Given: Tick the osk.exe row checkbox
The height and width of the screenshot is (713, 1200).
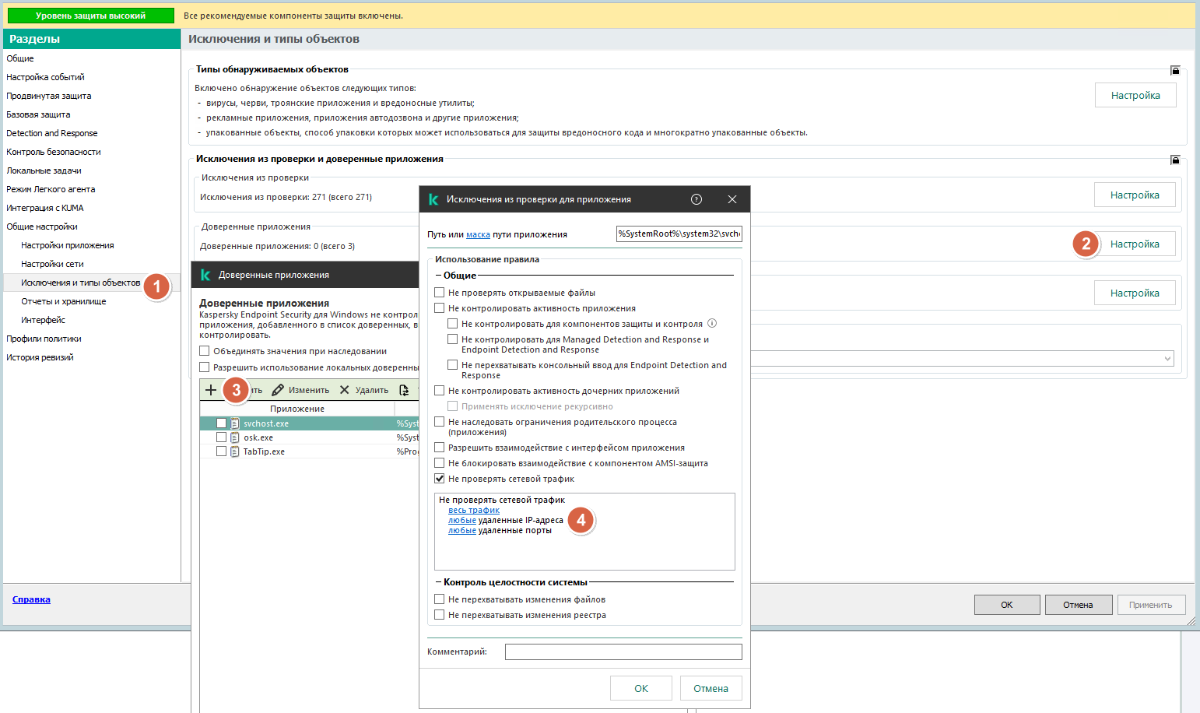Looking at the screenshot, I should pos(221,437).
